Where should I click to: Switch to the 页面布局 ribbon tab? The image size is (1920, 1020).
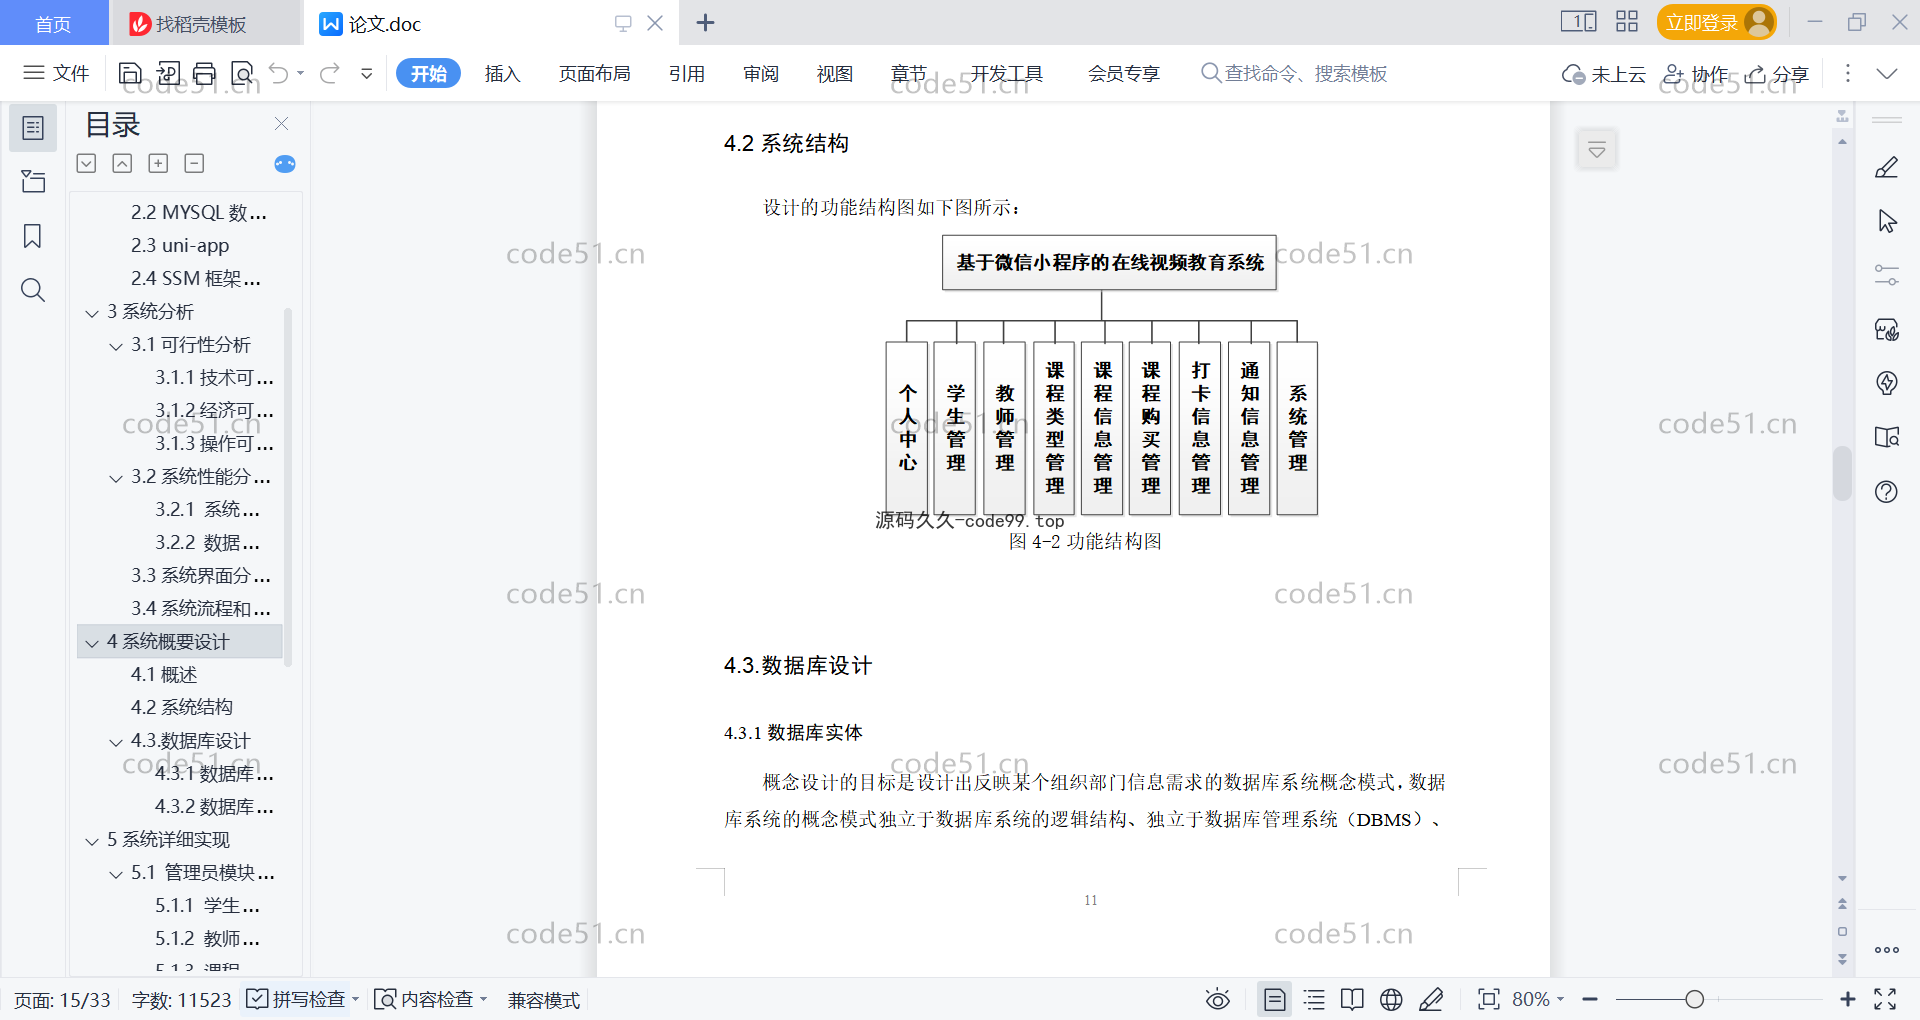coord(594,73)
